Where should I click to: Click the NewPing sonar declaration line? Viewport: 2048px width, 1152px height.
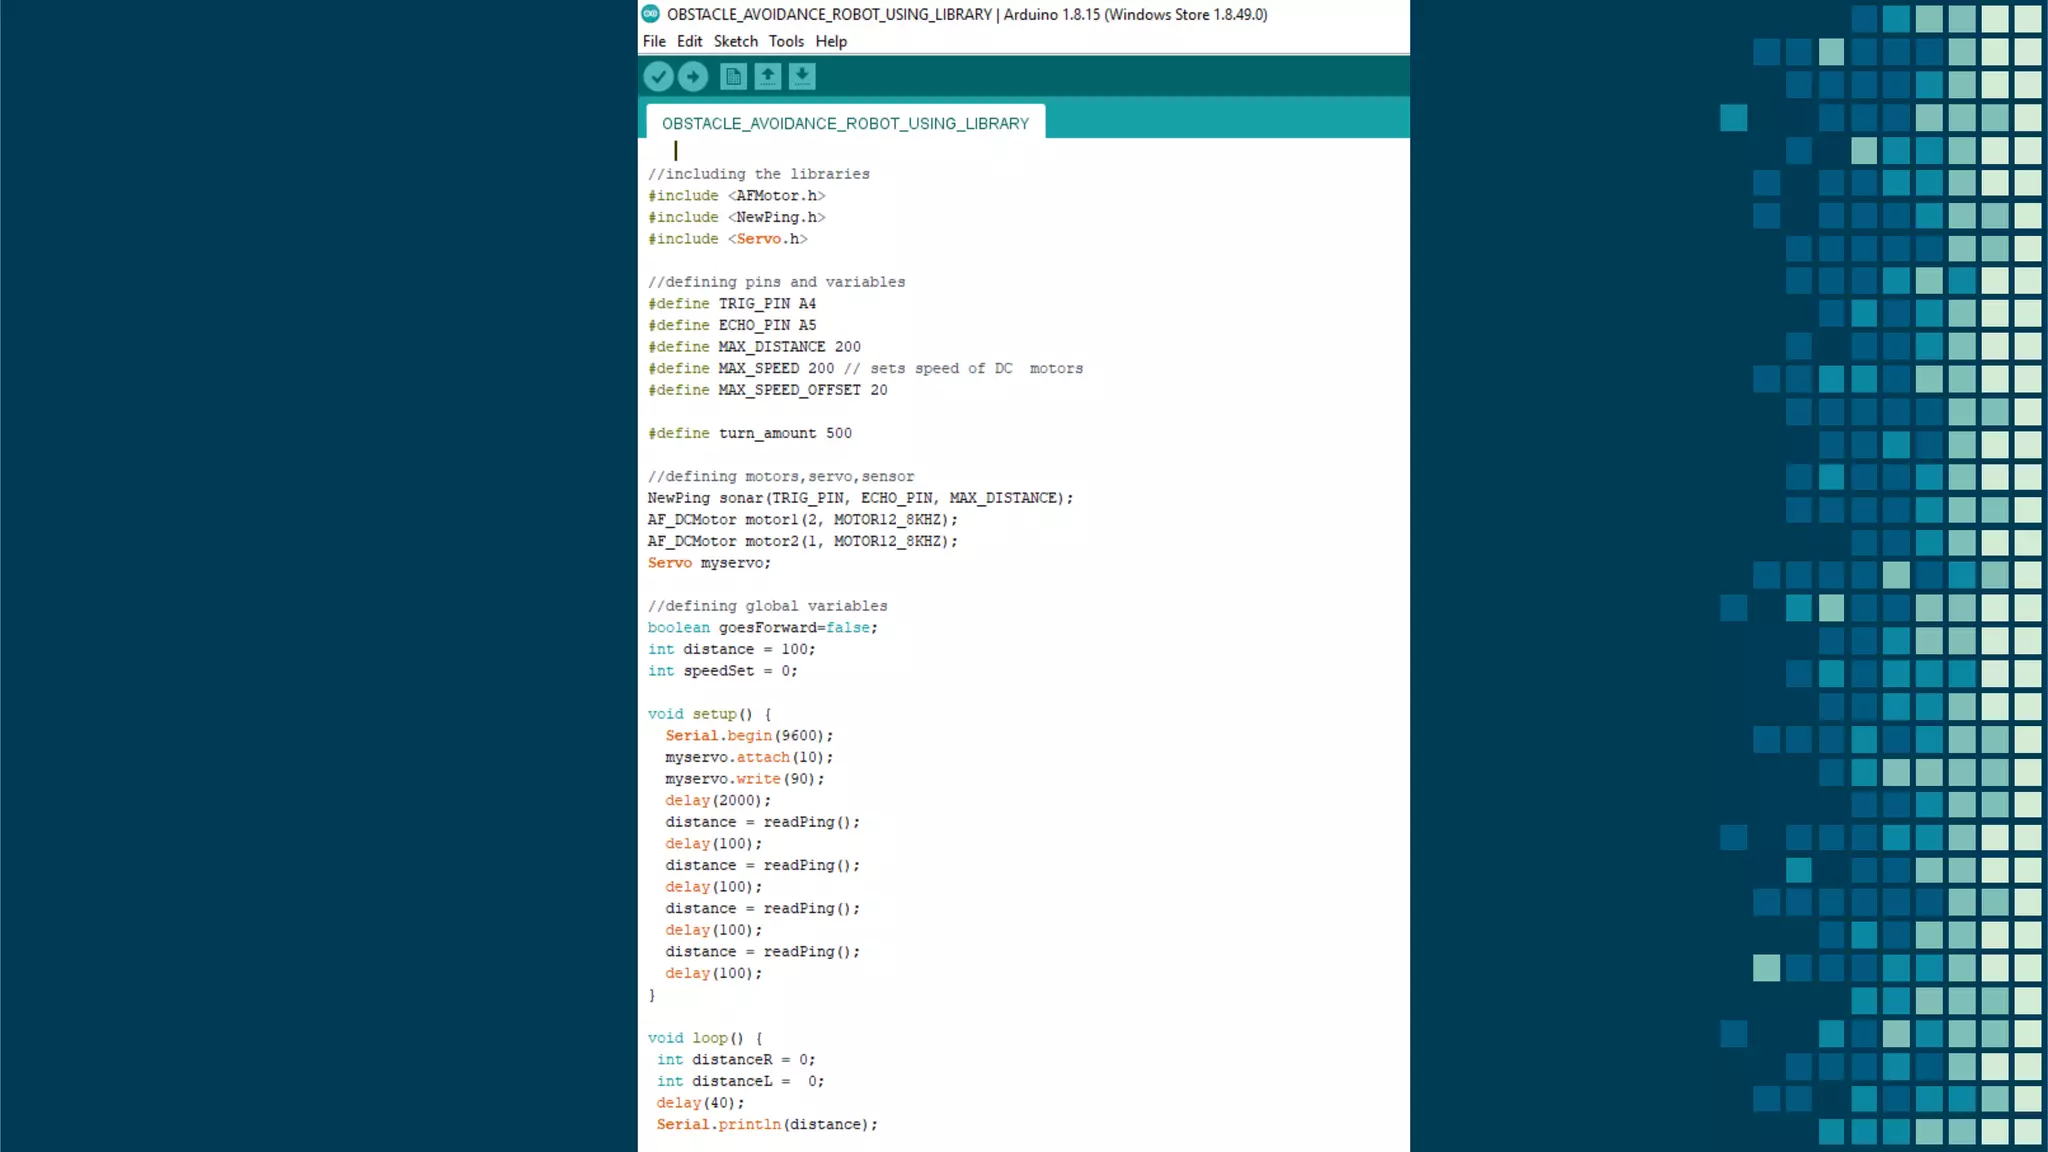[859, 498]
